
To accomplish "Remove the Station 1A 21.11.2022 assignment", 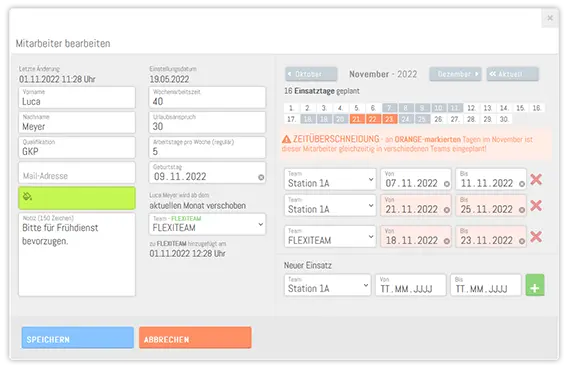I will [x=536, y=205].
